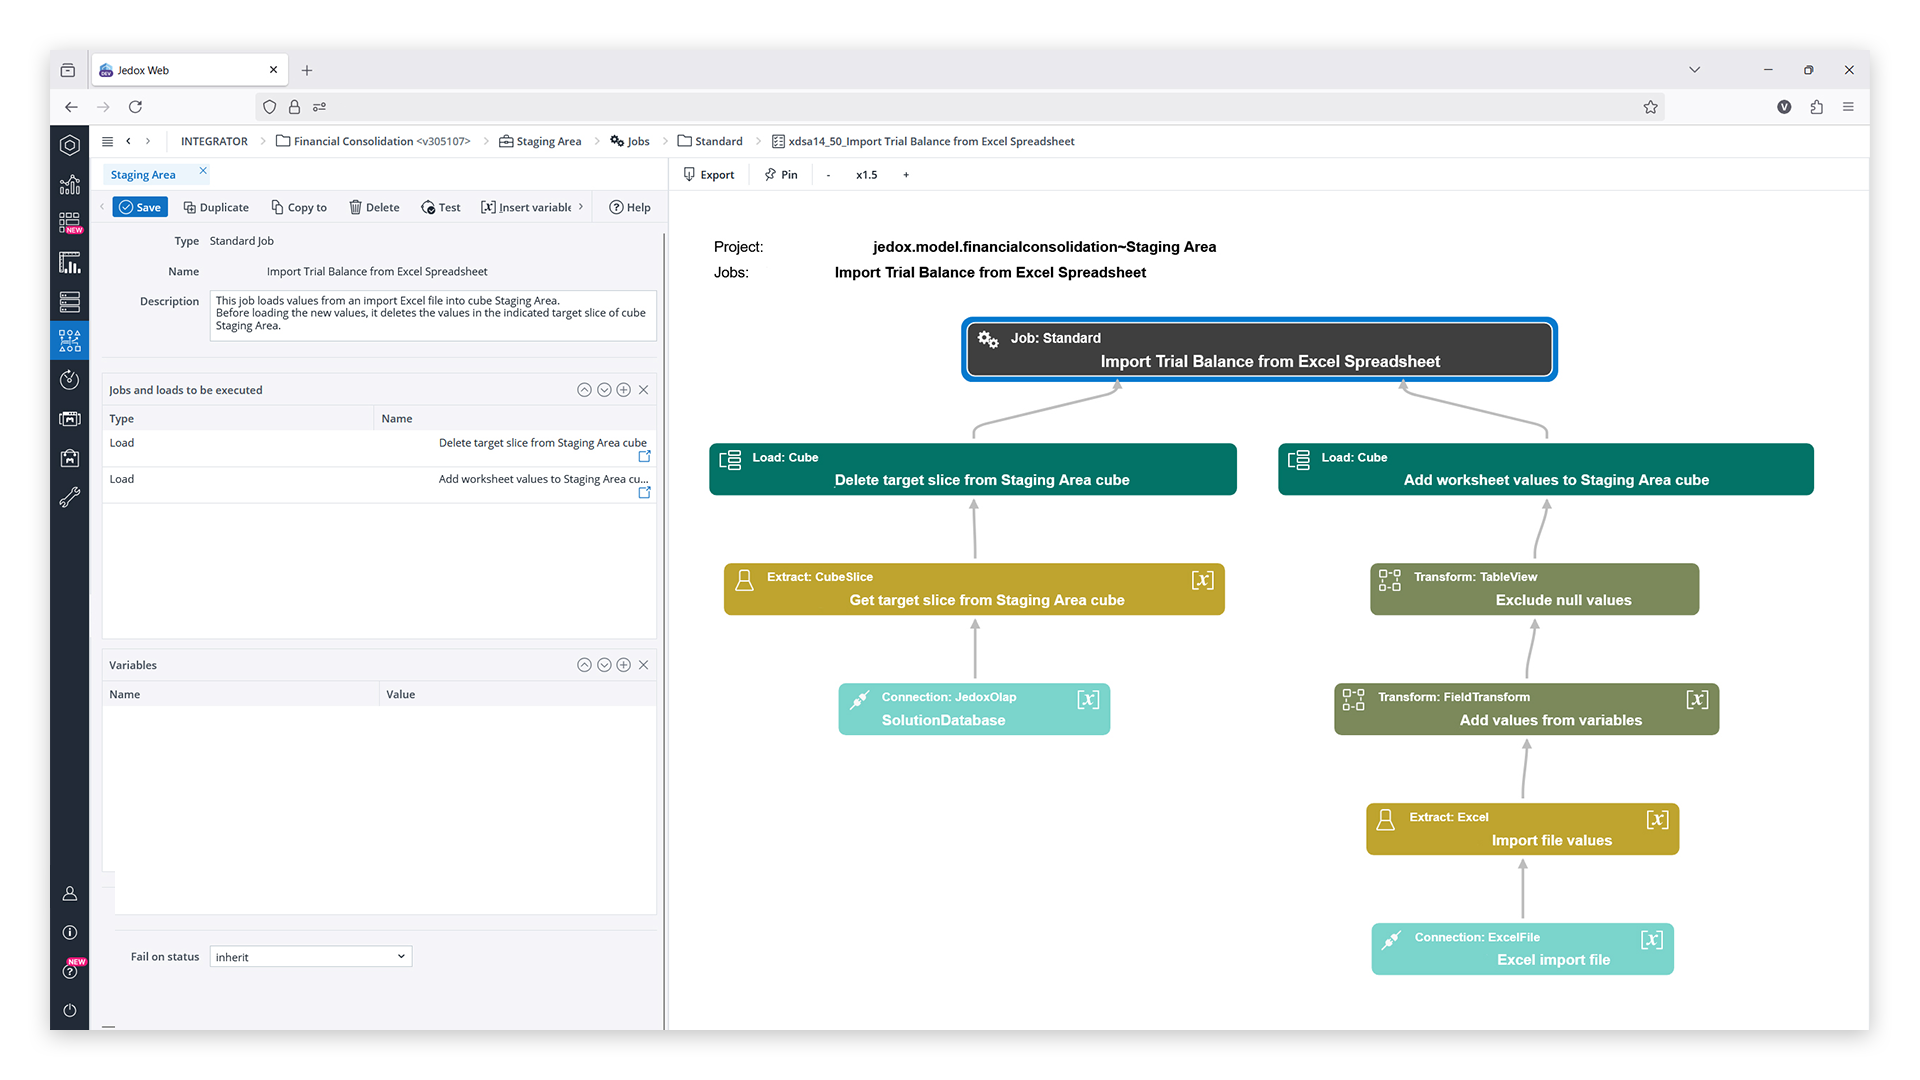Open Delete target slice load link icon
This screenshot has width=1920, height=1080.
click(644, 456)
